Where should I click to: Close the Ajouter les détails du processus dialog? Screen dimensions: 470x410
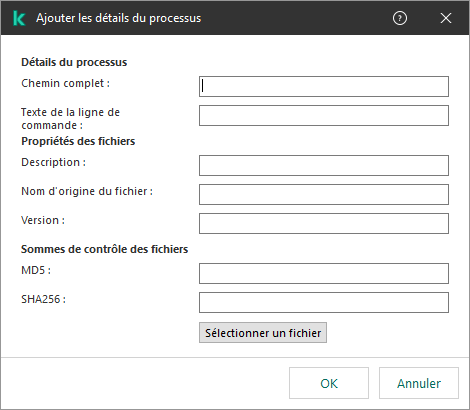coord(446,18)
